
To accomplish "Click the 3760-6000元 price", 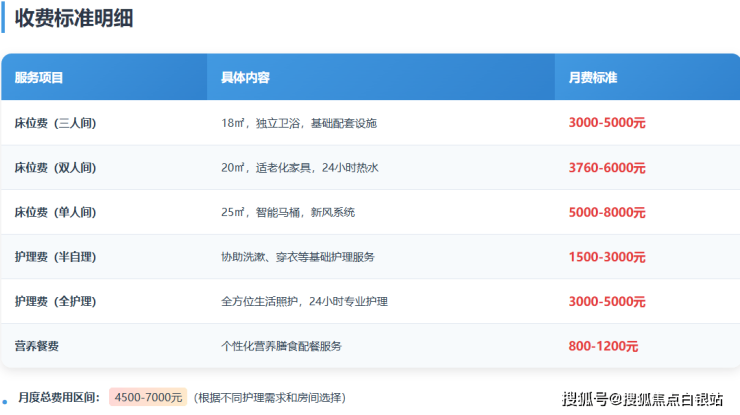I will 607,168.
